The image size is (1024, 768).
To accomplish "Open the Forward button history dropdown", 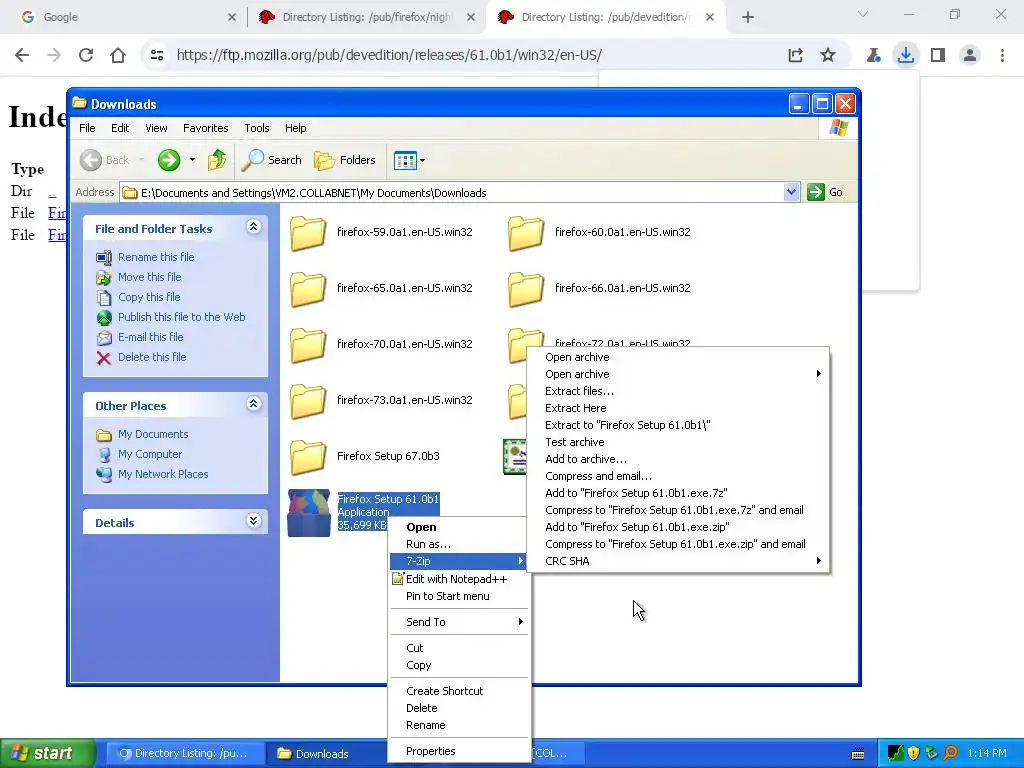I will coord(192,160).
